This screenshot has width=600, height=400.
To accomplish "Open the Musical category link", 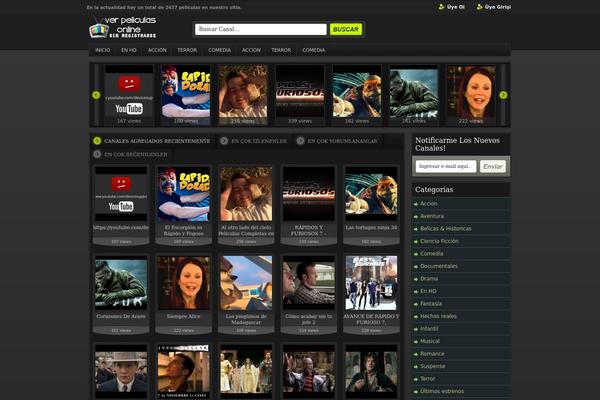I will pyautogui.click(x=430, y=341).
